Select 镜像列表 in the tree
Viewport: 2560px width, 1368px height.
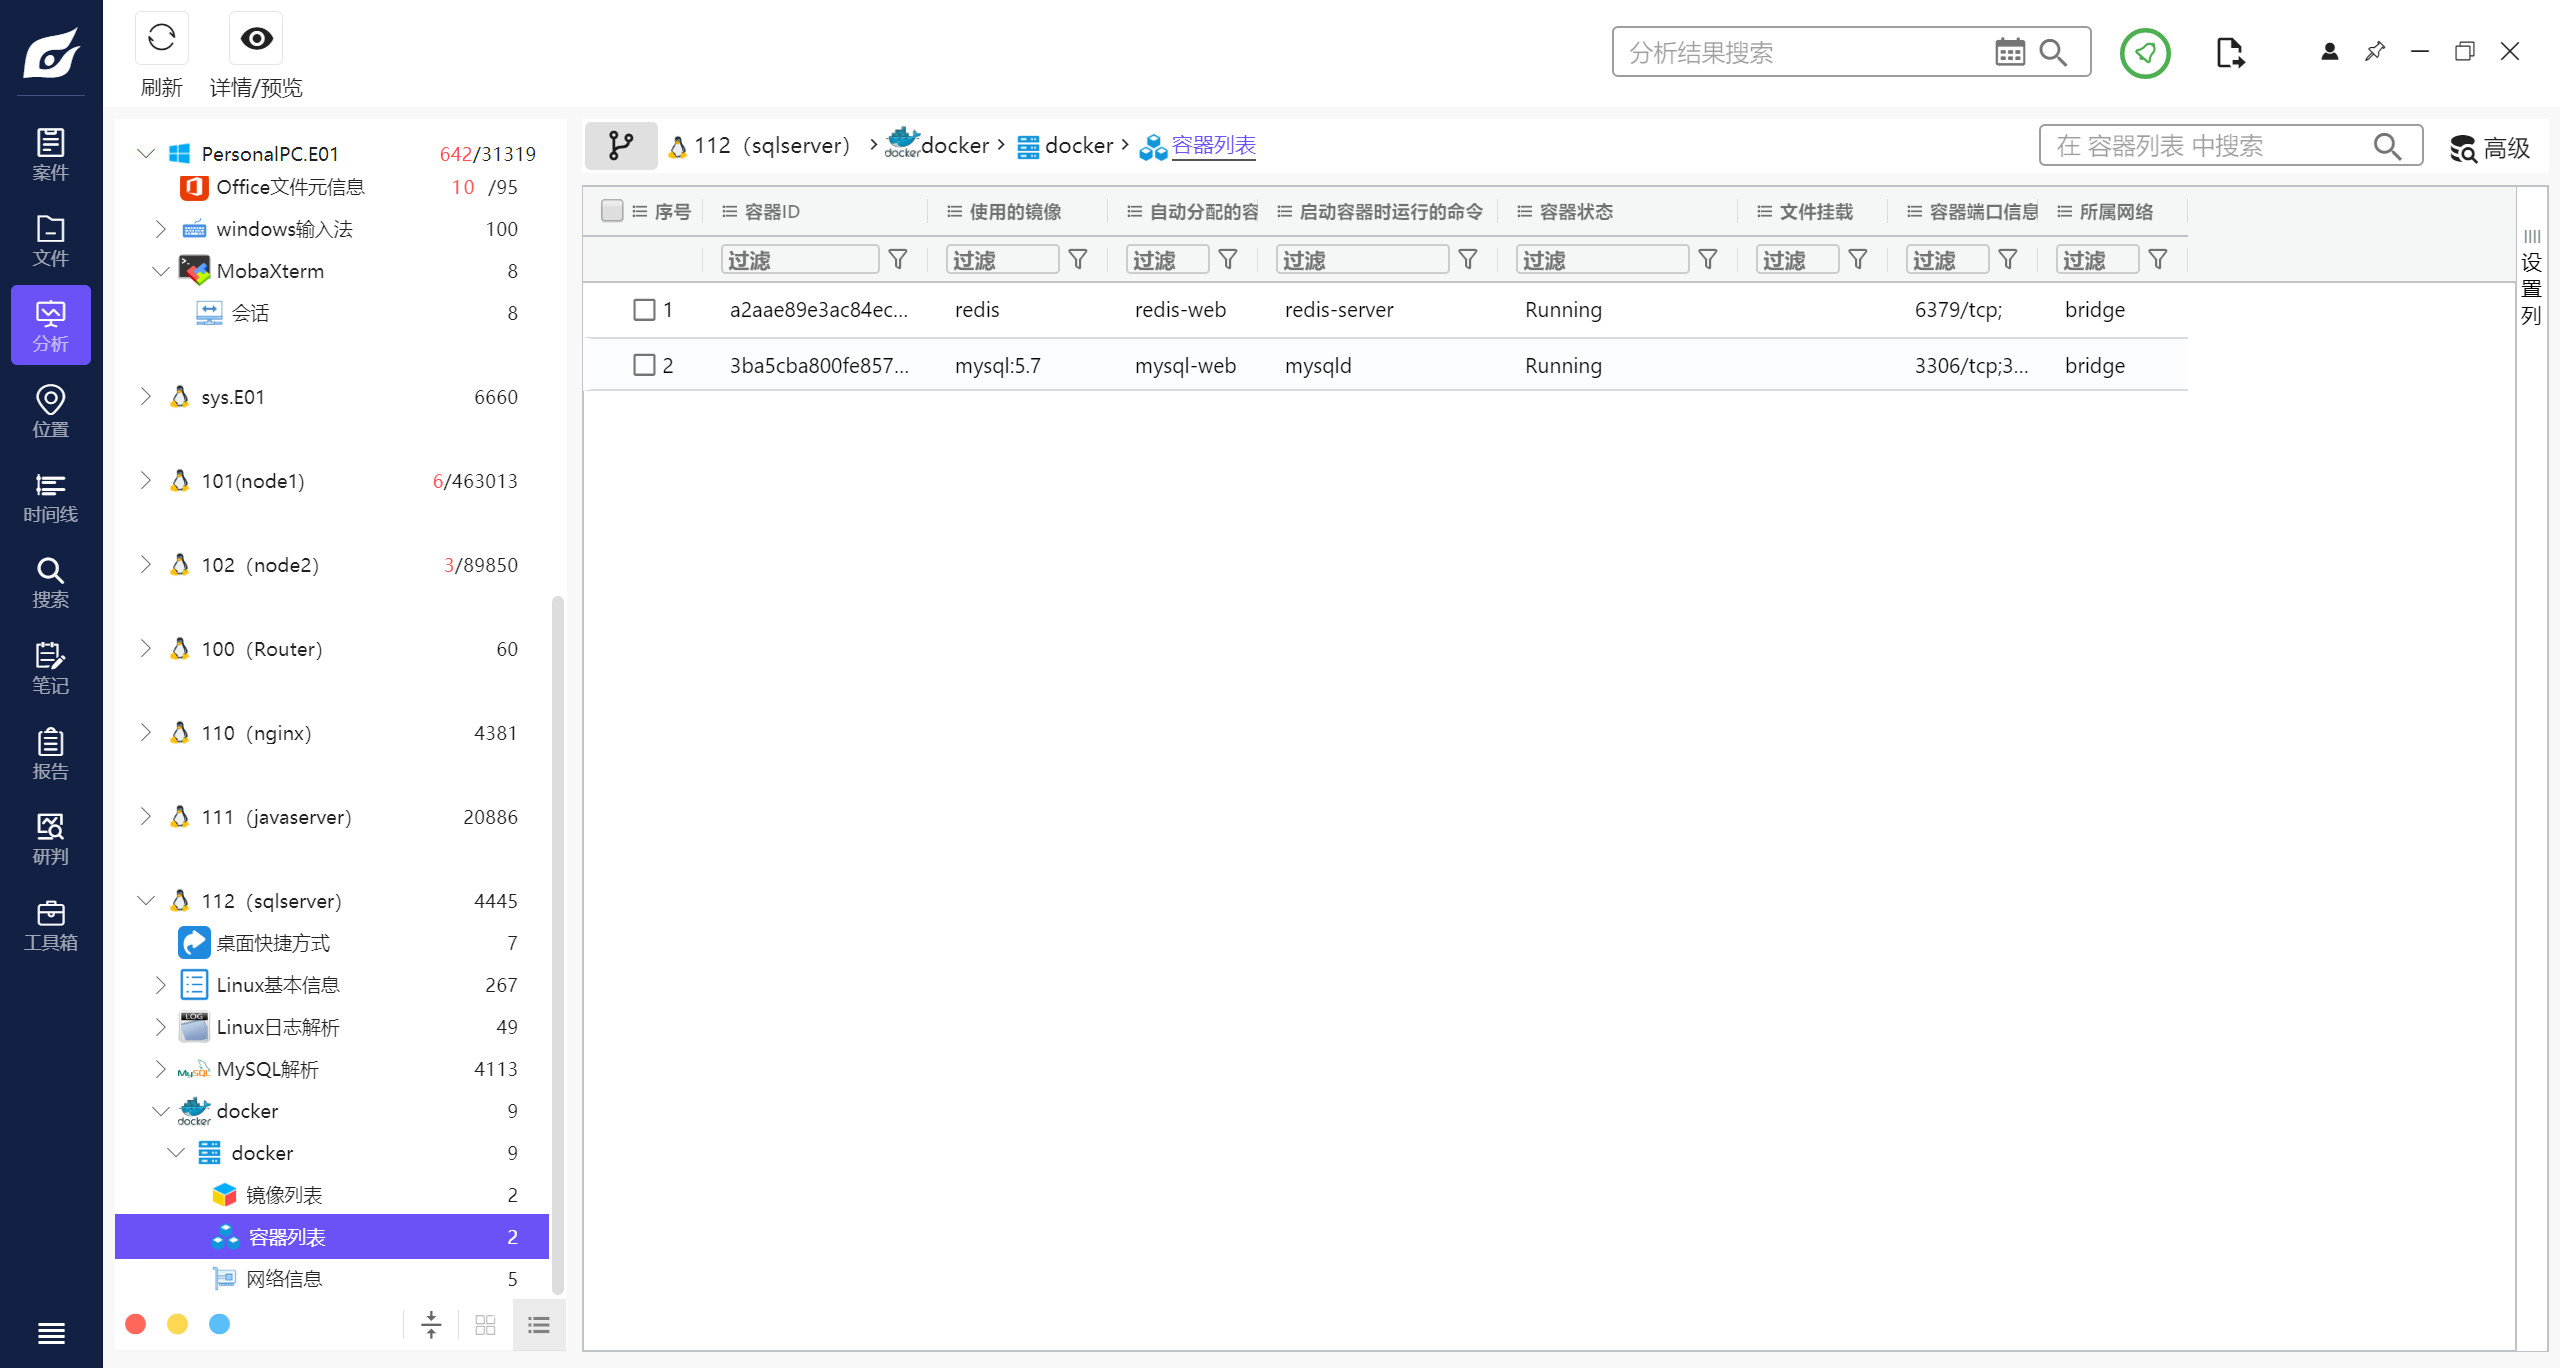(x=284, y=1195)
